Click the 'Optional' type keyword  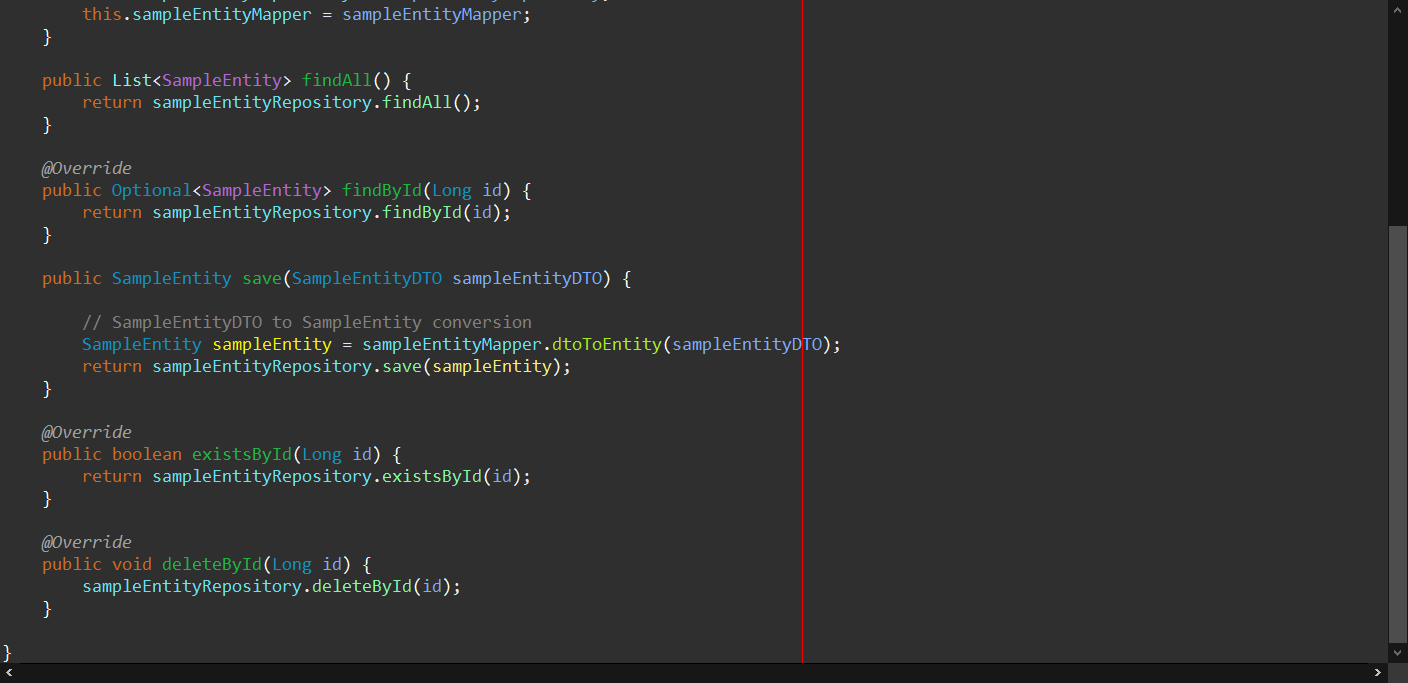point(152,190)
